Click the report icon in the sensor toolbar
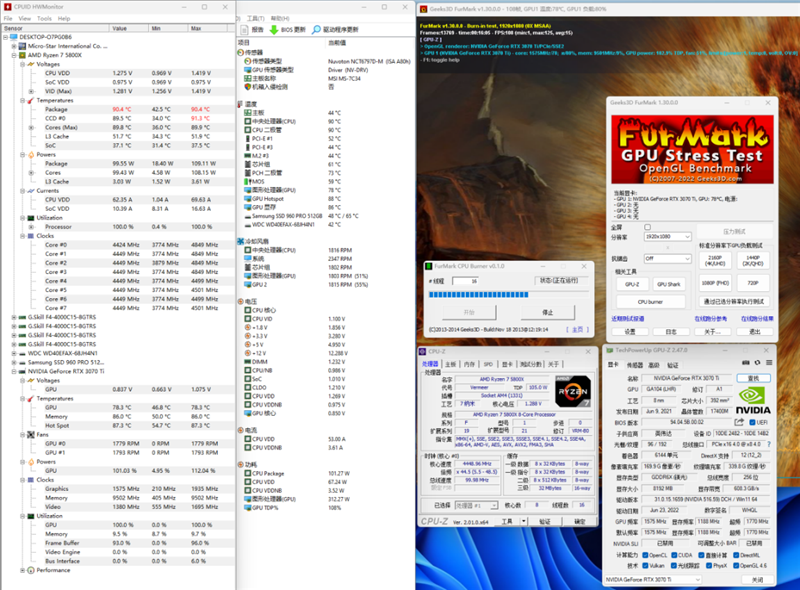The height and width of the screenshot is (590, 800). (245, 30)
